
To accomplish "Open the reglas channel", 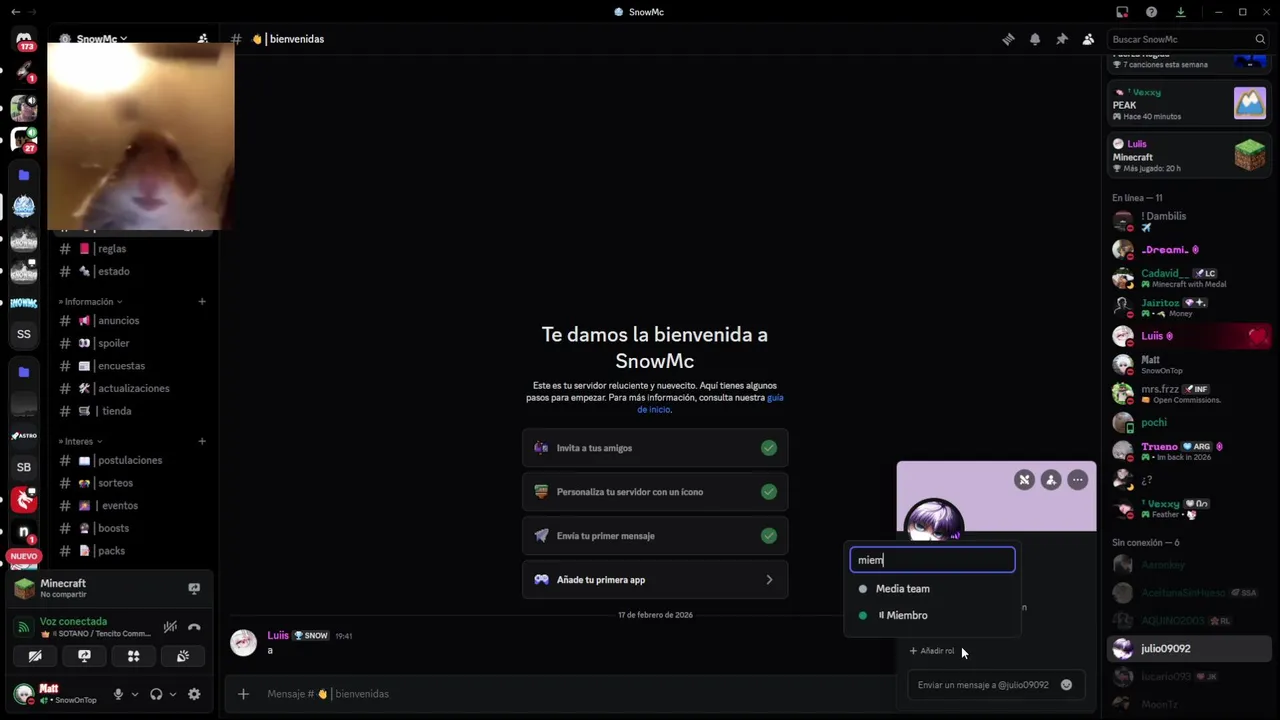I will tap(133, 249).
